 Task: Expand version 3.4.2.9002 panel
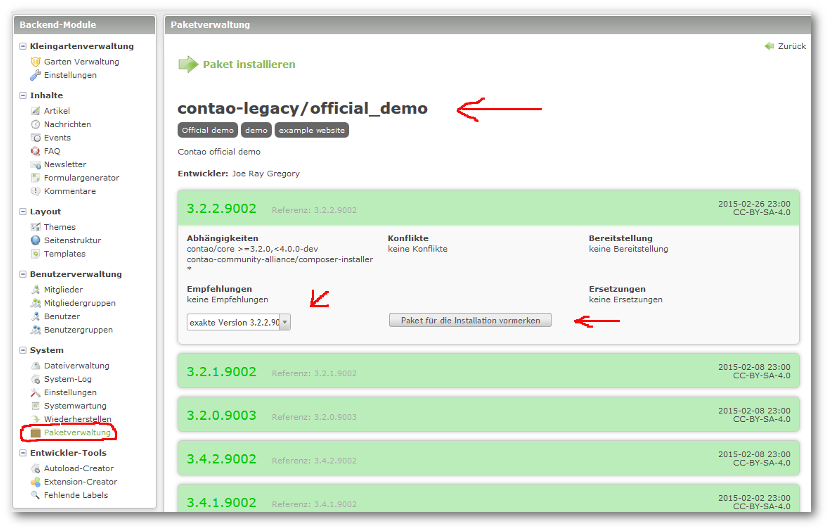pos(488,459)
